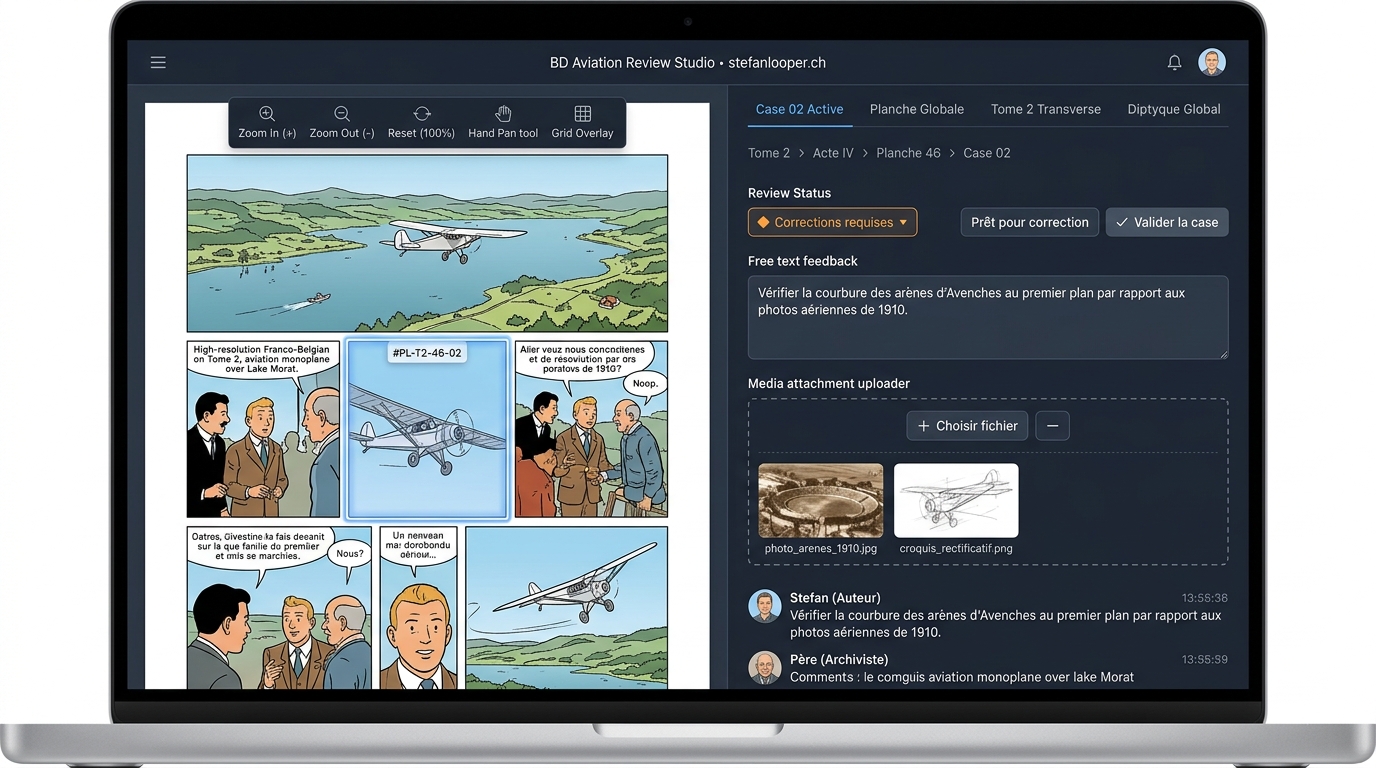Click the Zoom In (+) tool

[267, 122]
